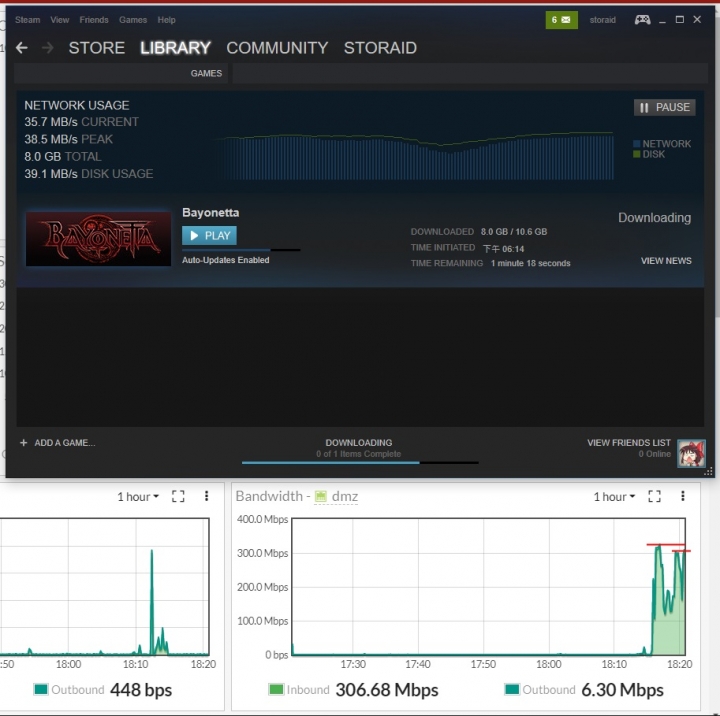Toggle Outbound series in left chart legend

[69, 690]
